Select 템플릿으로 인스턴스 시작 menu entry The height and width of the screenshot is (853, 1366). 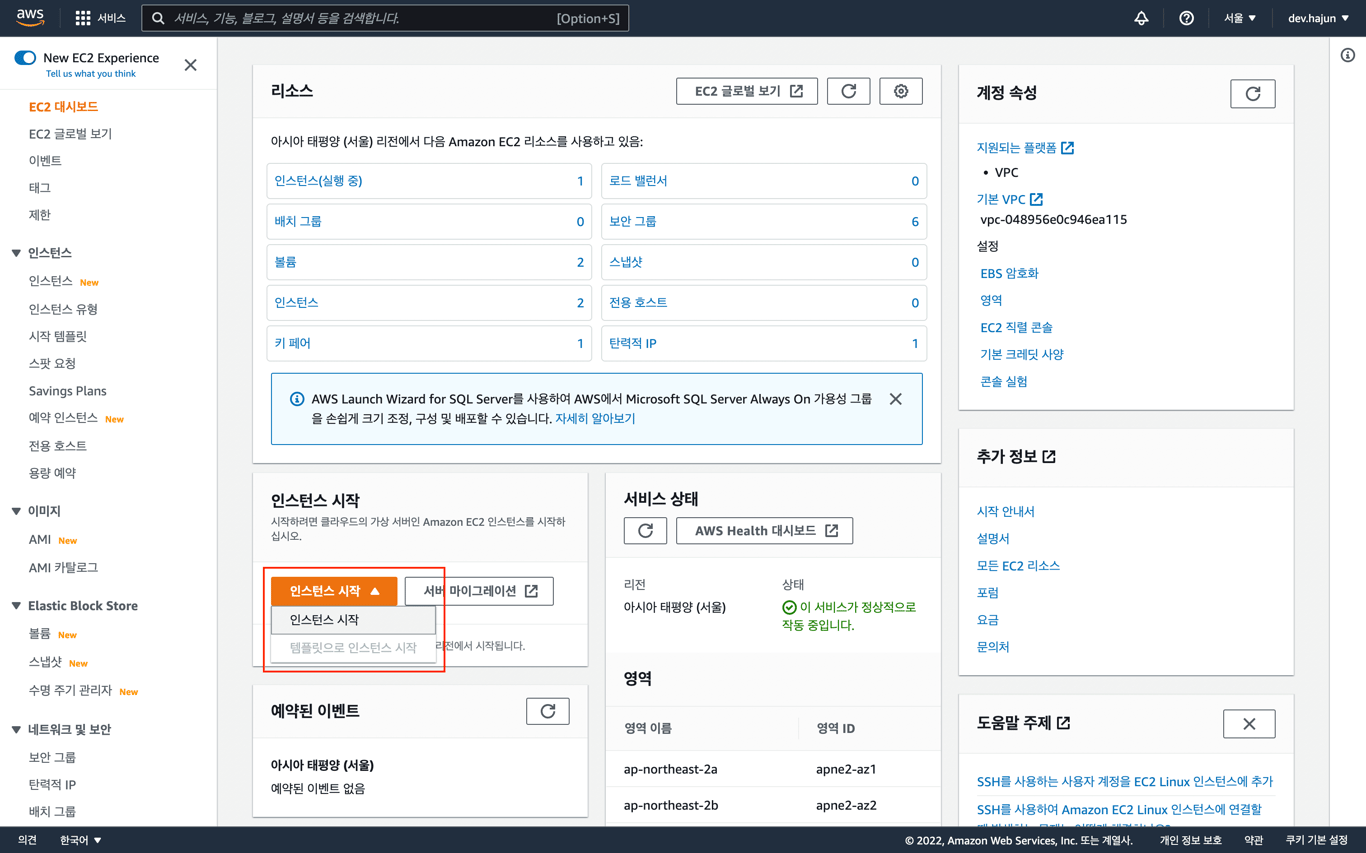(353, 648)
